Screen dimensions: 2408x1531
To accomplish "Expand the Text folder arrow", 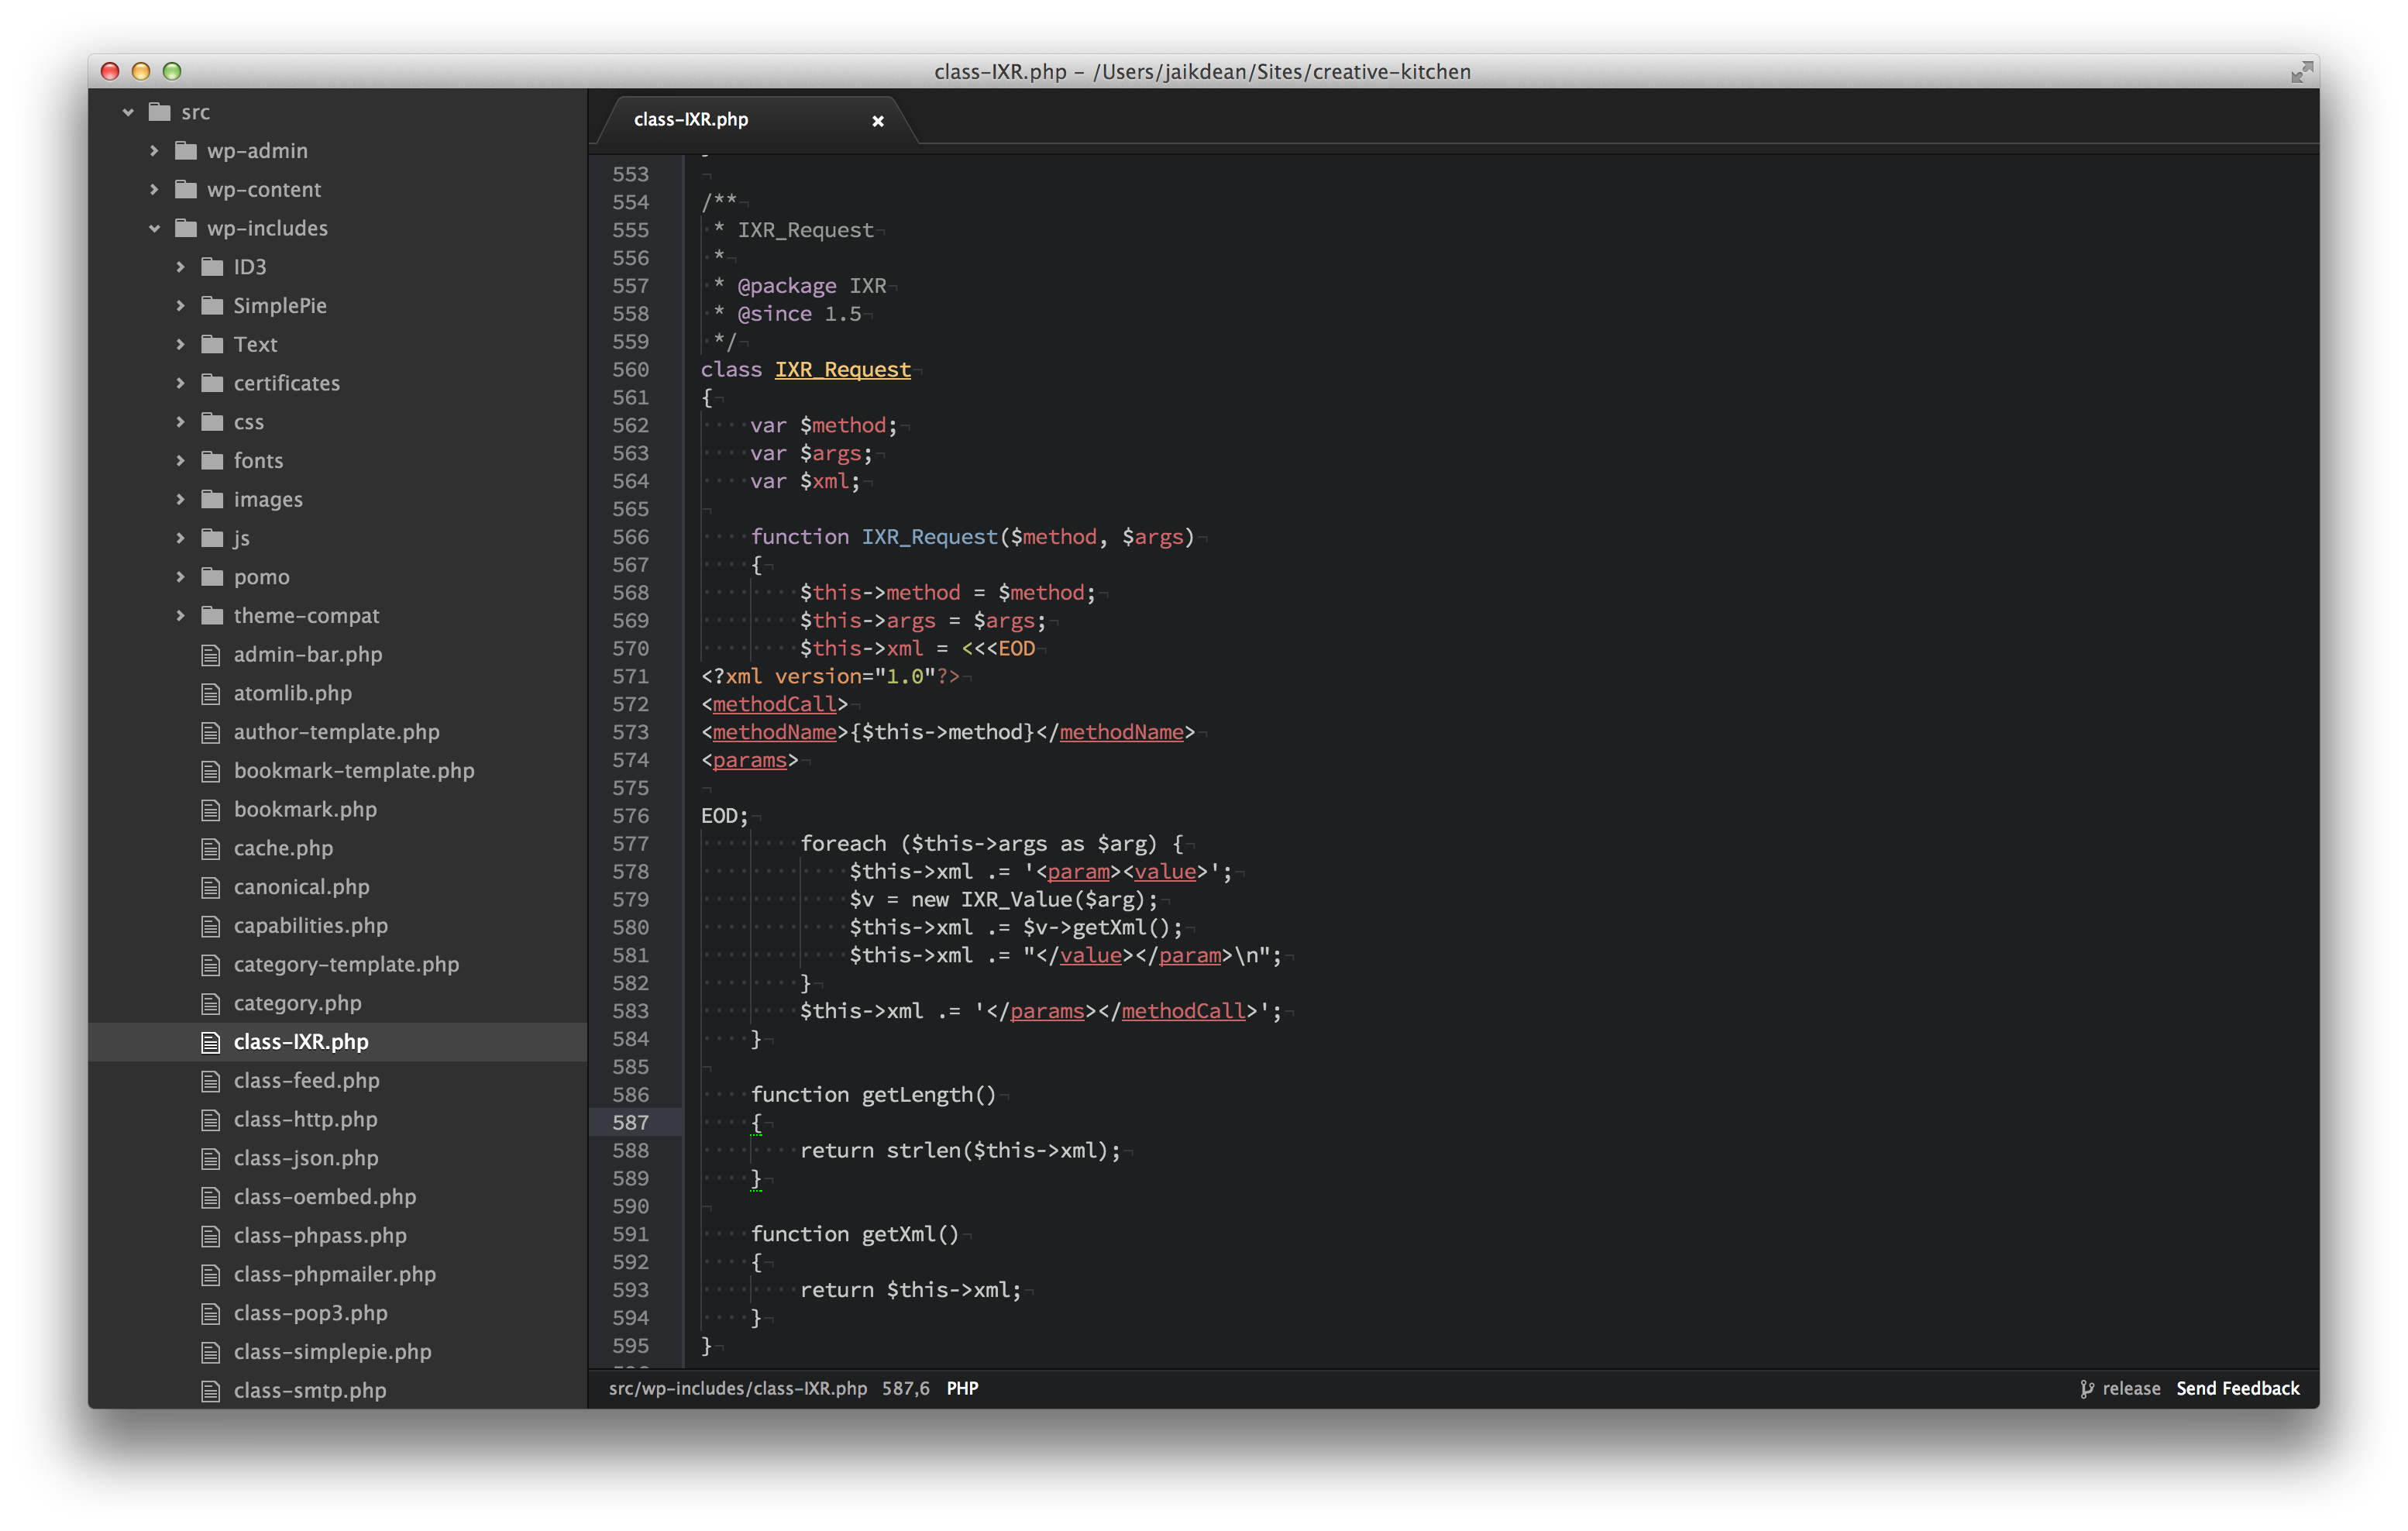I will click(180, 345).
